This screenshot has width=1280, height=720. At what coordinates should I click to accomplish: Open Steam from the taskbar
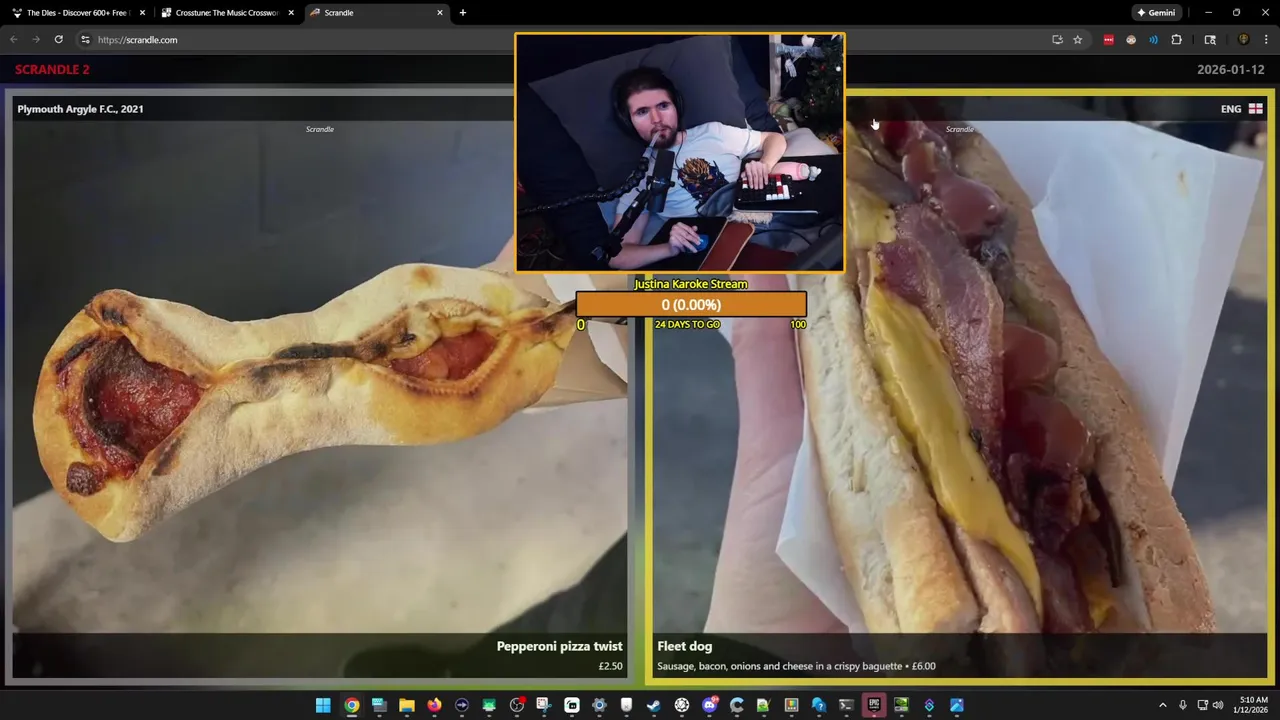654,705
